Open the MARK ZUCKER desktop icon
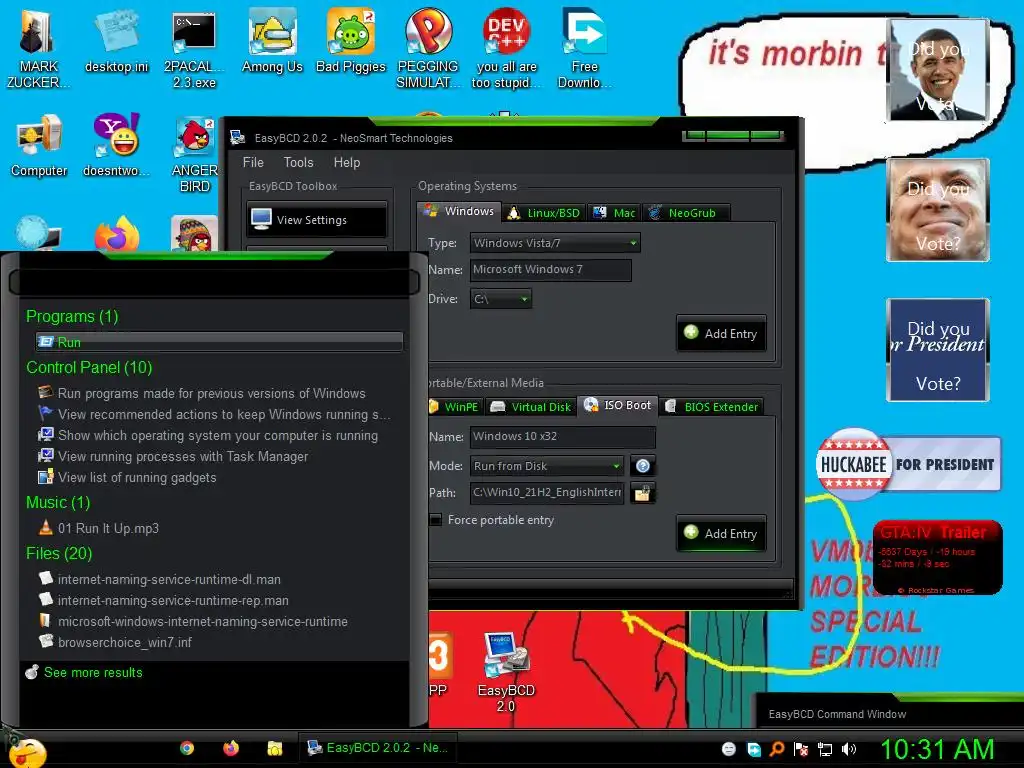1024x768 pixels. tap(38, 48)
